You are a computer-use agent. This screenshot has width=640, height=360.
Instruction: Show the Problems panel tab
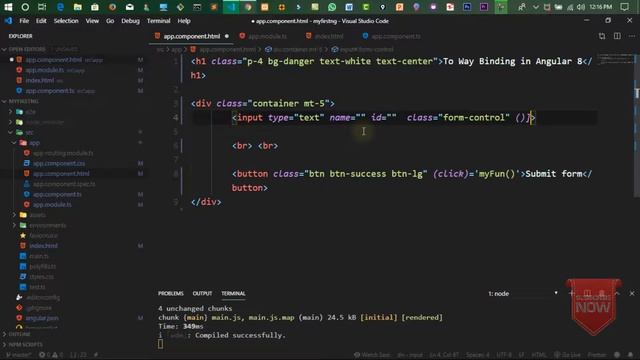click(171, 293)
